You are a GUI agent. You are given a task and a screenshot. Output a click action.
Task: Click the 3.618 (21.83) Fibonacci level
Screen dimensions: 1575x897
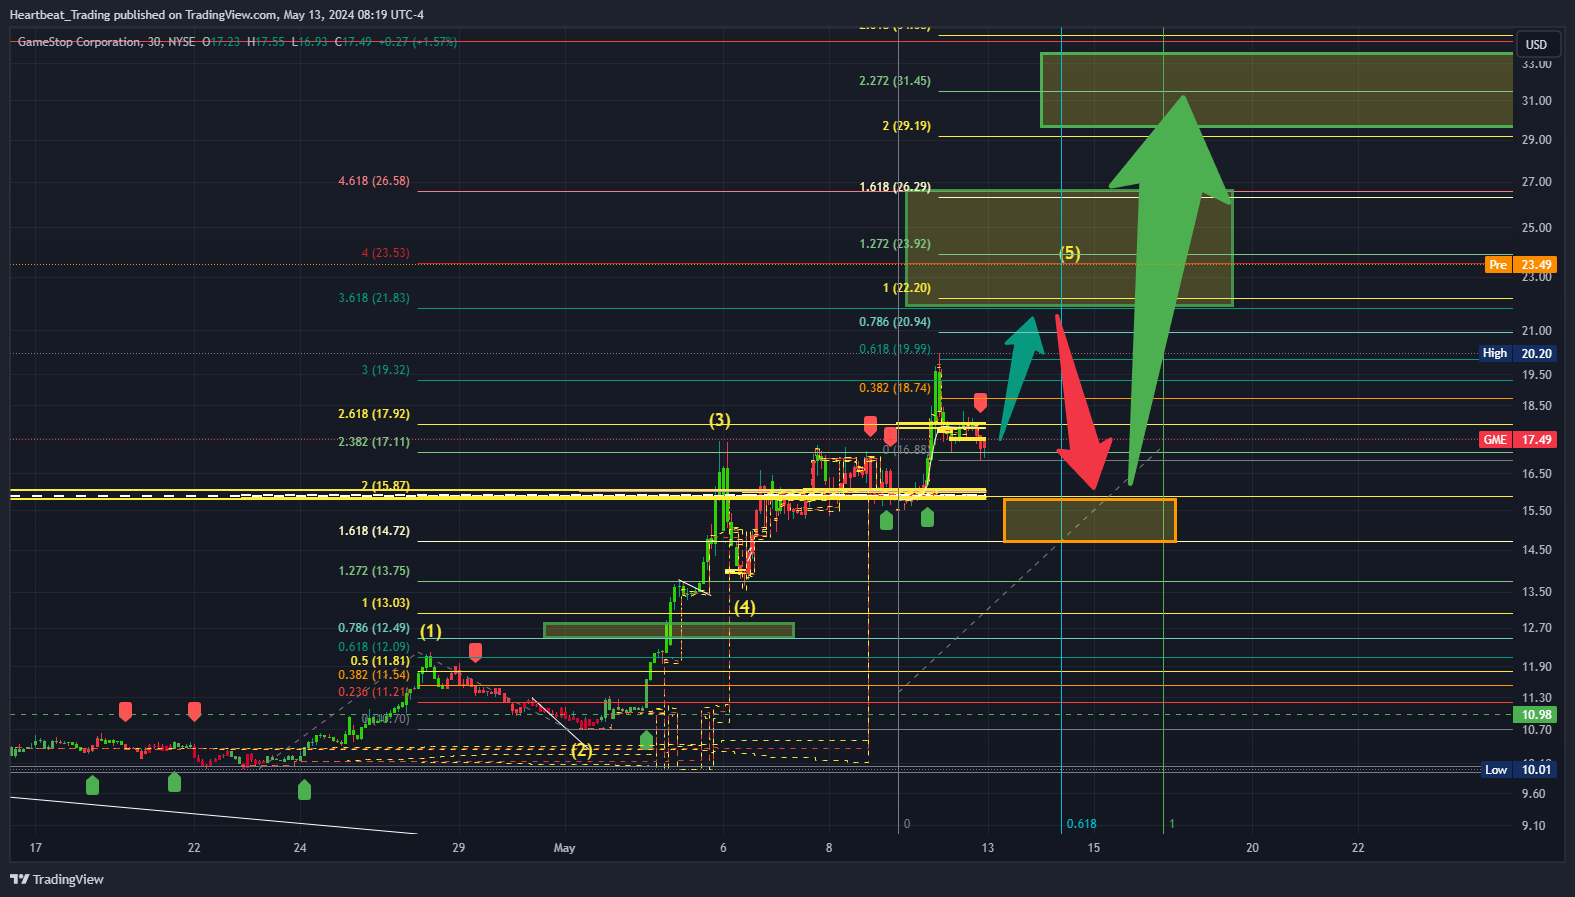click(x=374, y=298)
